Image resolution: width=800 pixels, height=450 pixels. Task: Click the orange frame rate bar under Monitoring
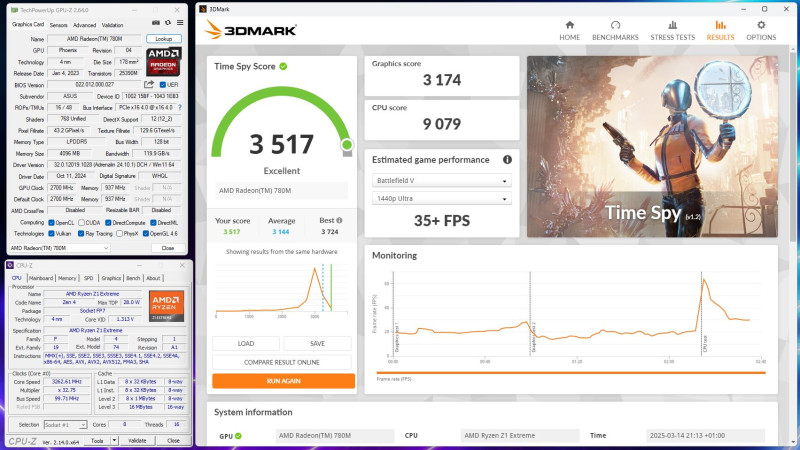pyautogui.click(x=571, y=373)
